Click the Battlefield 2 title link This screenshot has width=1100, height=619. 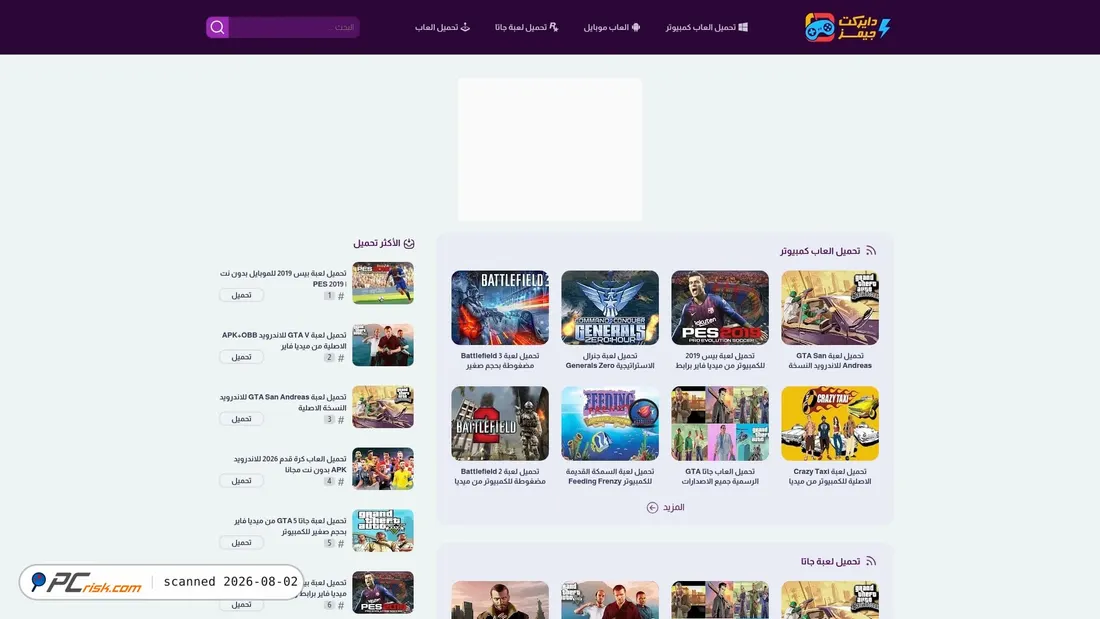pos(499,477)
